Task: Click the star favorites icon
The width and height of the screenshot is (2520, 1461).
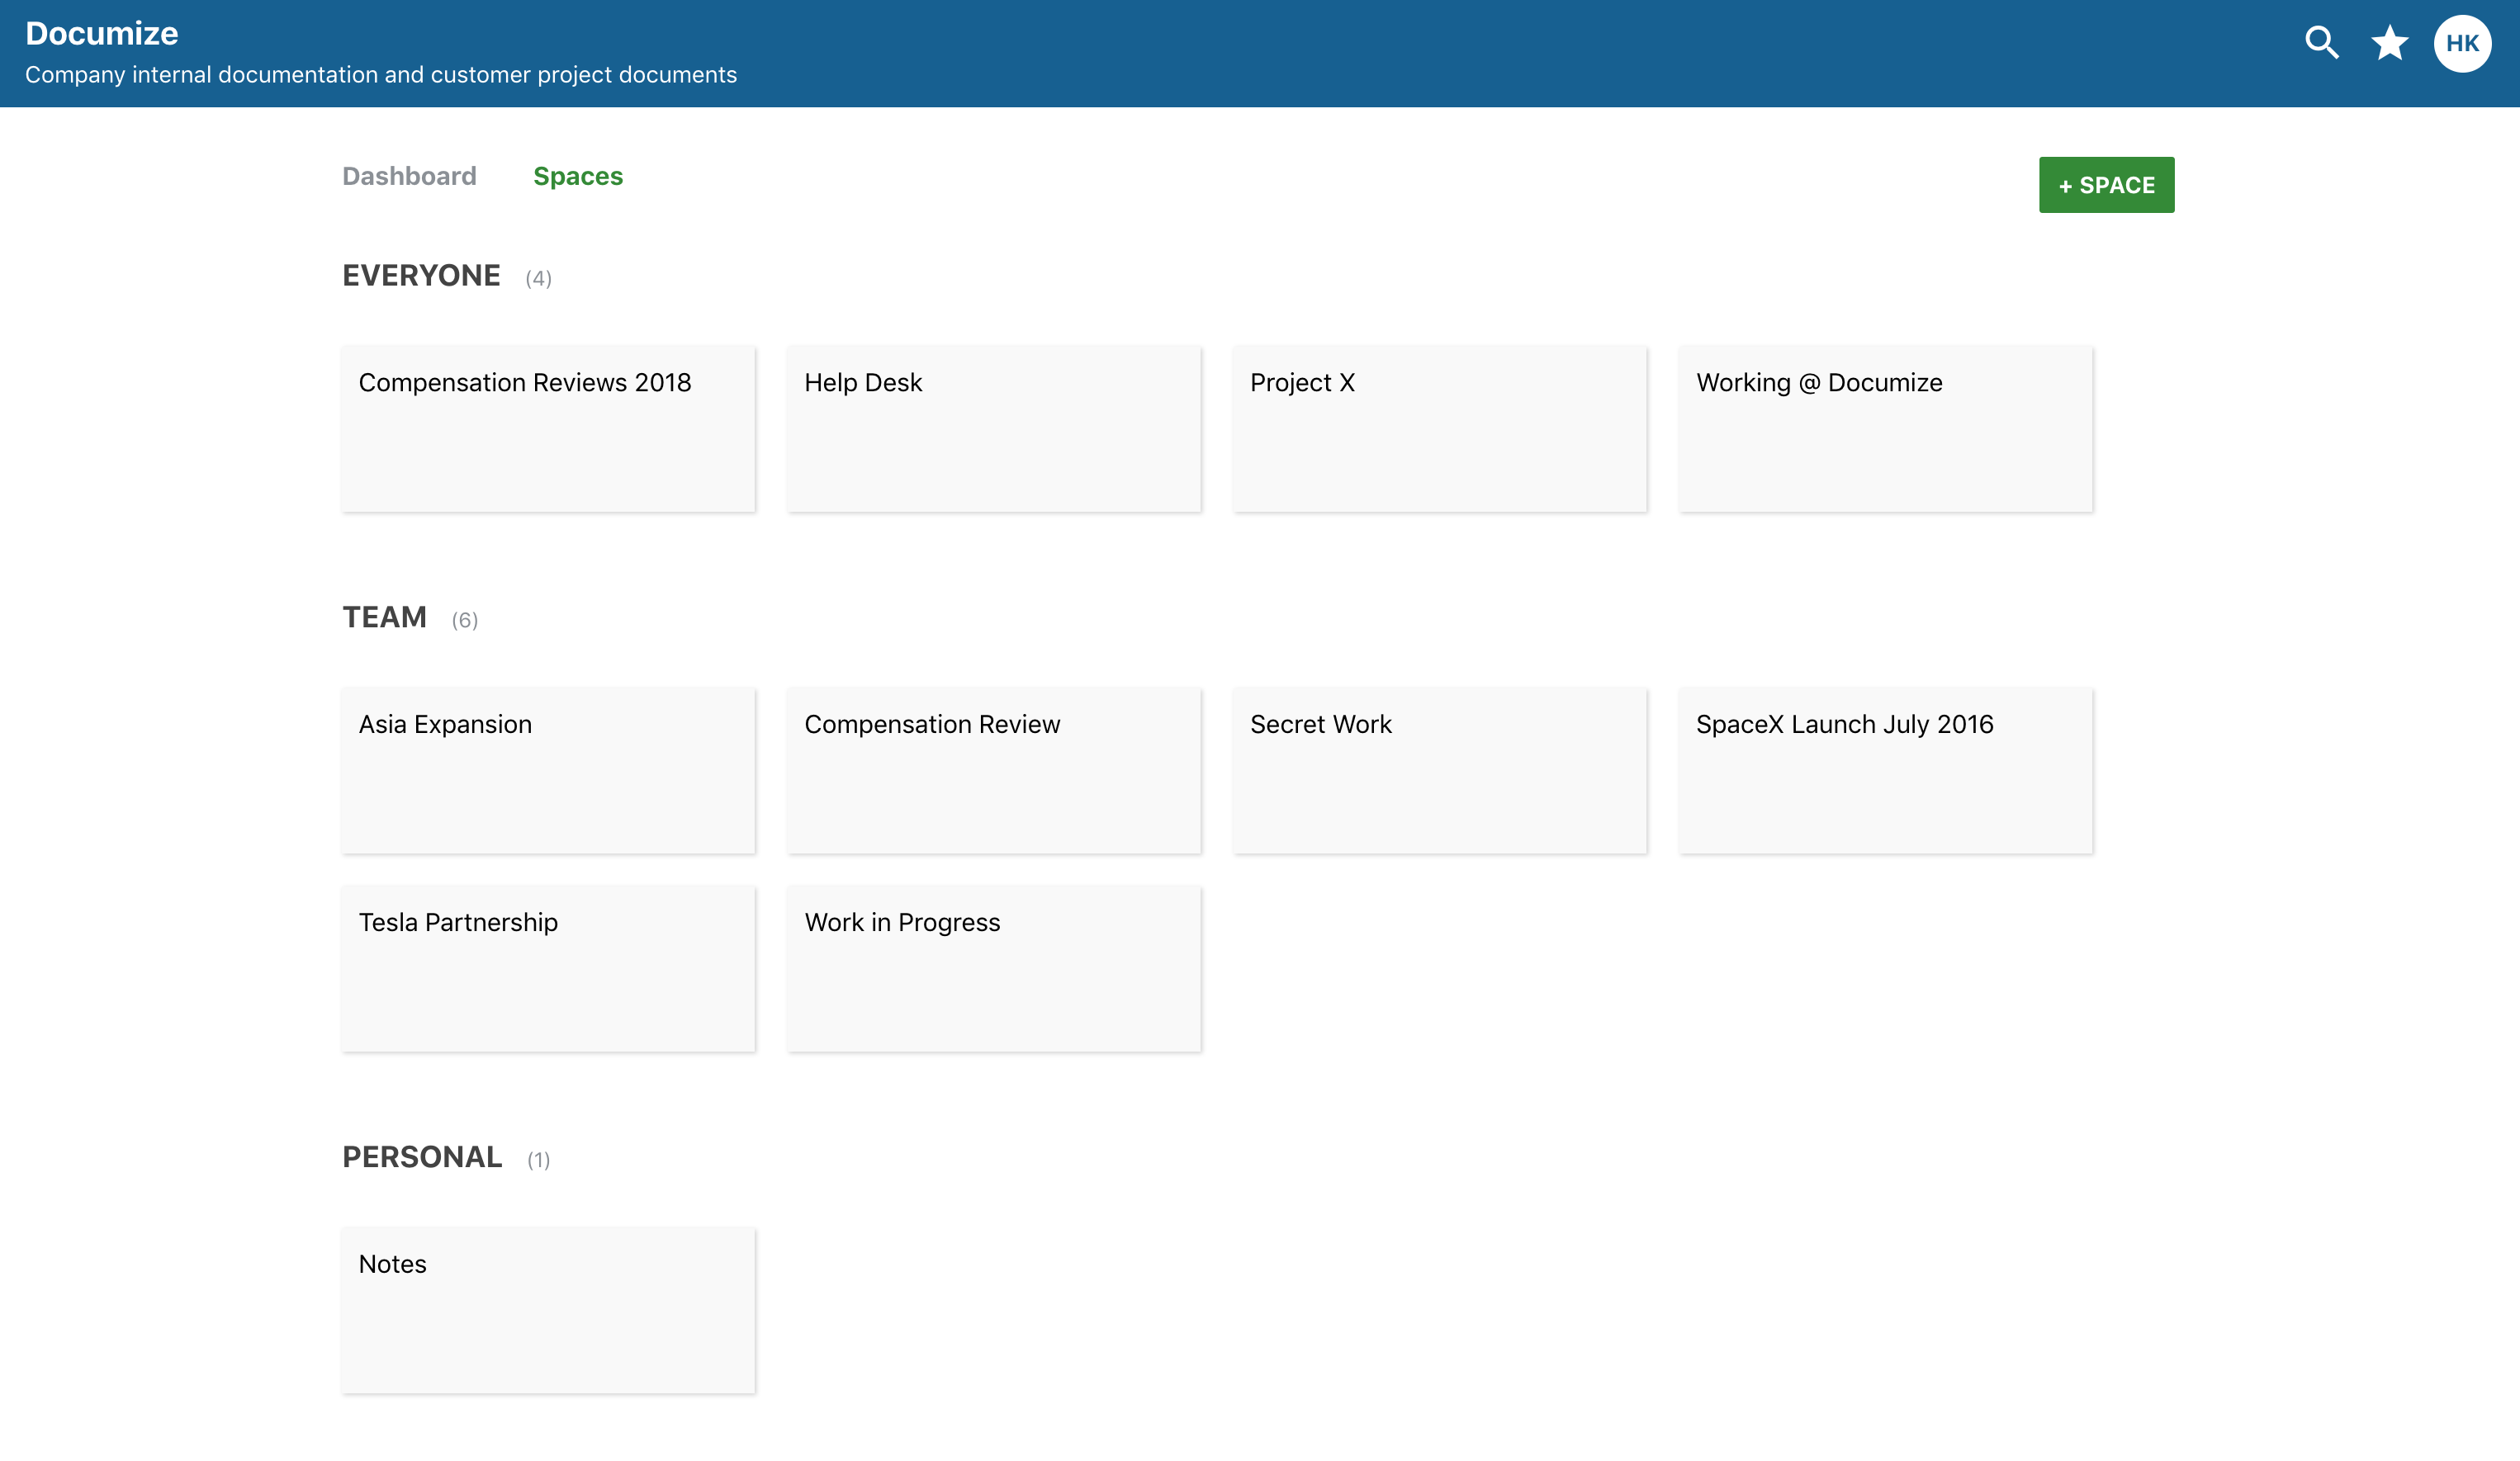Action: pyautogui.click(x=2390, y=43)
